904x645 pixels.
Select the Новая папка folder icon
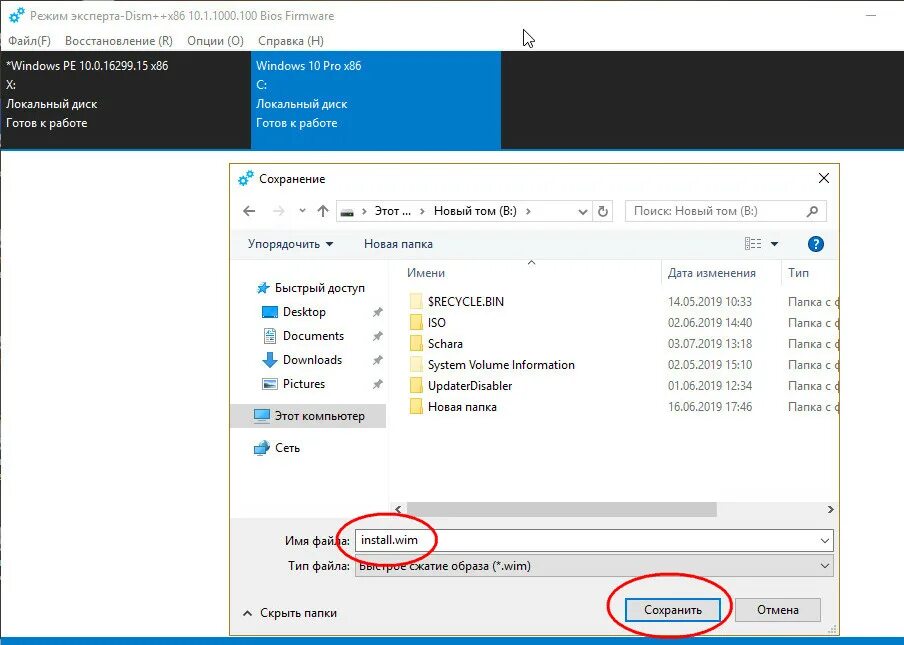(x=416, y=406)
